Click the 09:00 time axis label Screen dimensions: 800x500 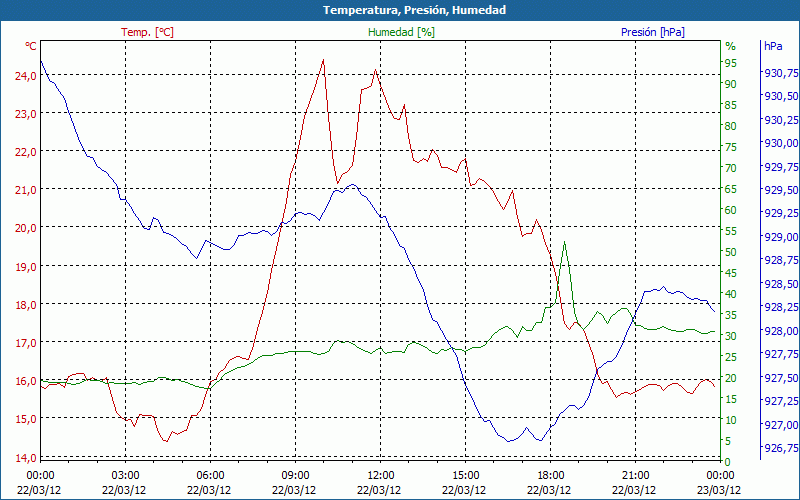coord(295,476)
